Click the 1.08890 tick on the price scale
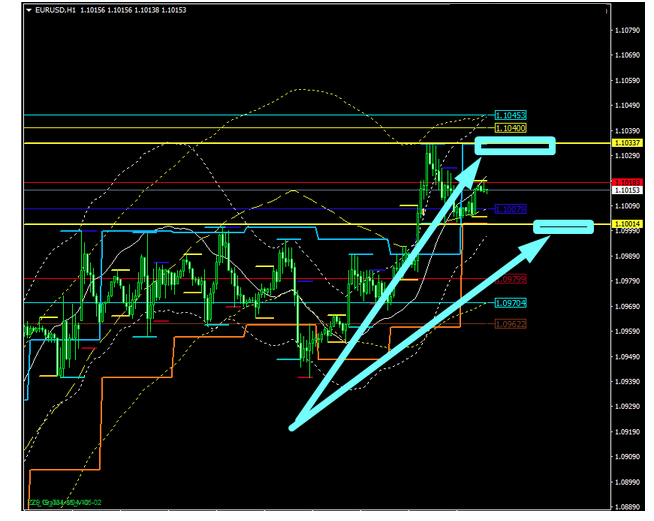Viewport: 654px width, 521px height. (628, 507)
